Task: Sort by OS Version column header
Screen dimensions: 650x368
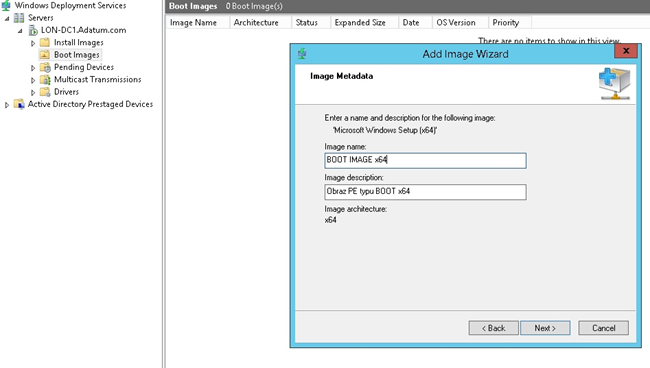Action: pyautogui.click(x=460, y=22)
